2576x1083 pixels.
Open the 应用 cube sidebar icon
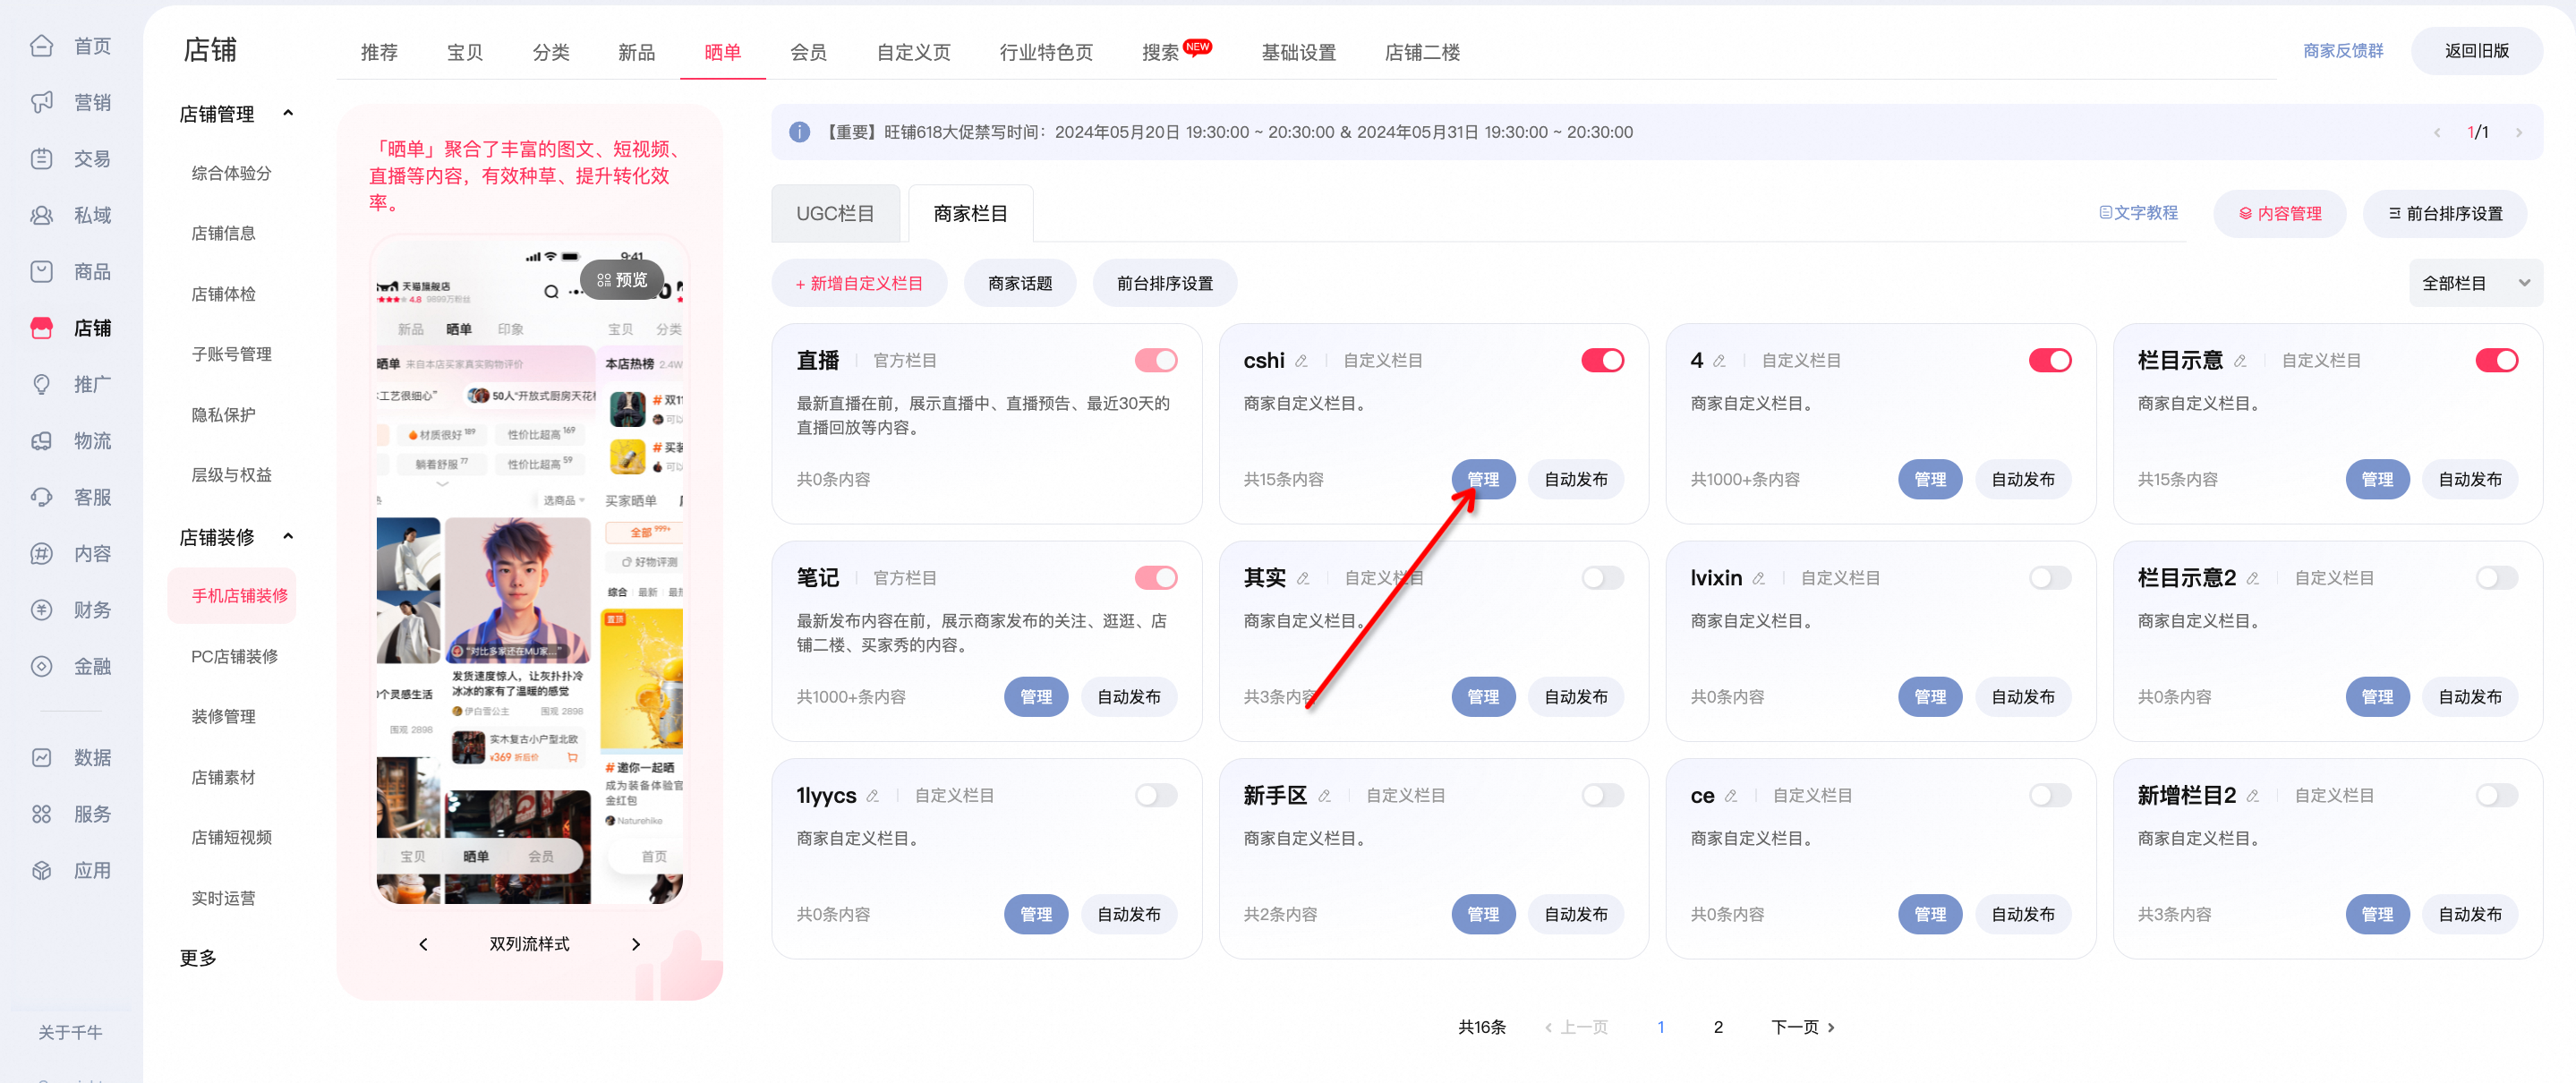click(x=41, y=871)
